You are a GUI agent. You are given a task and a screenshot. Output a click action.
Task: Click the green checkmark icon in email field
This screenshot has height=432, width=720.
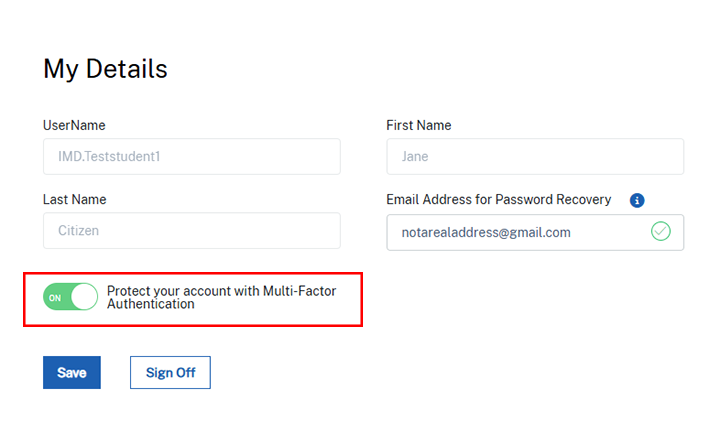coord(660,232)
